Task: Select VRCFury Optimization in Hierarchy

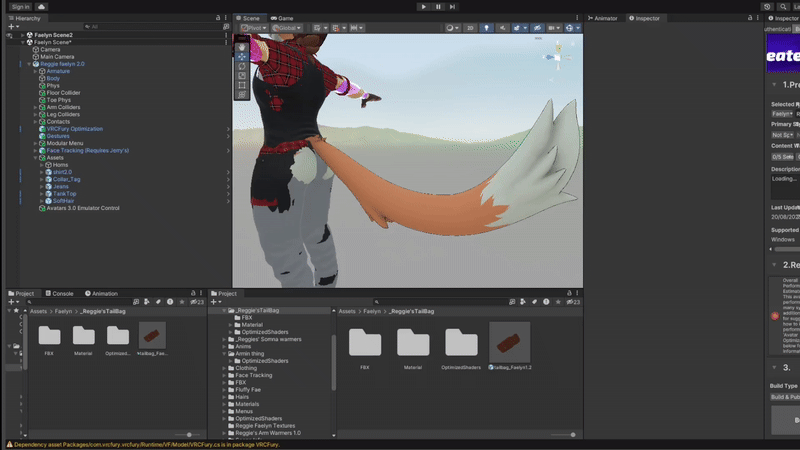Action: [x=74, y=129]
